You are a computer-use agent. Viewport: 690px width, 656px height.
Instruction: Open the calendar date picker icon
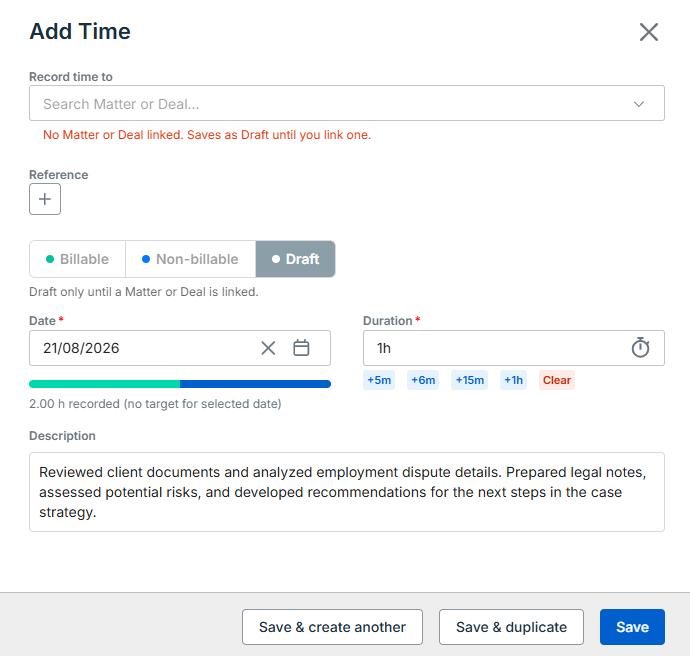pyautogui.click(x=301, y=348)
